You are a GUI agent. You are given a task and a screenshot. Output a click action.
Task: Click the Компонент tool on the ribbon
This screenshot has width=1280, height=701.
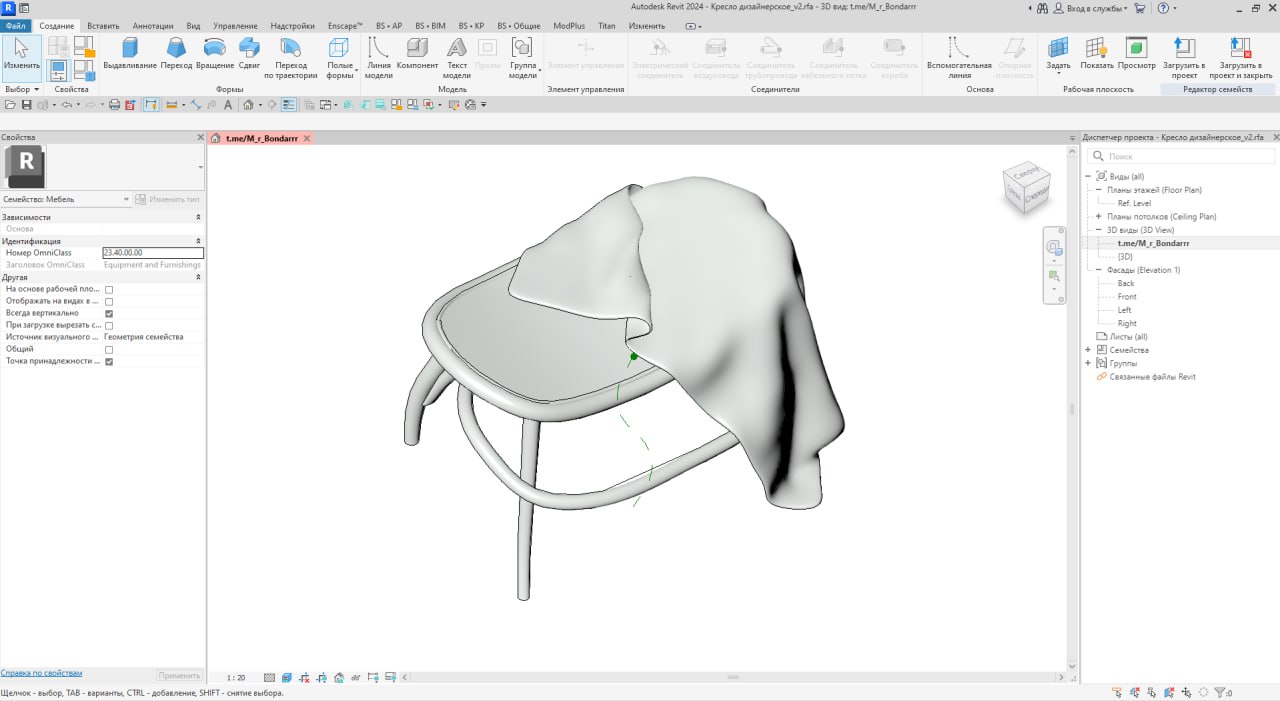(417, 48)
